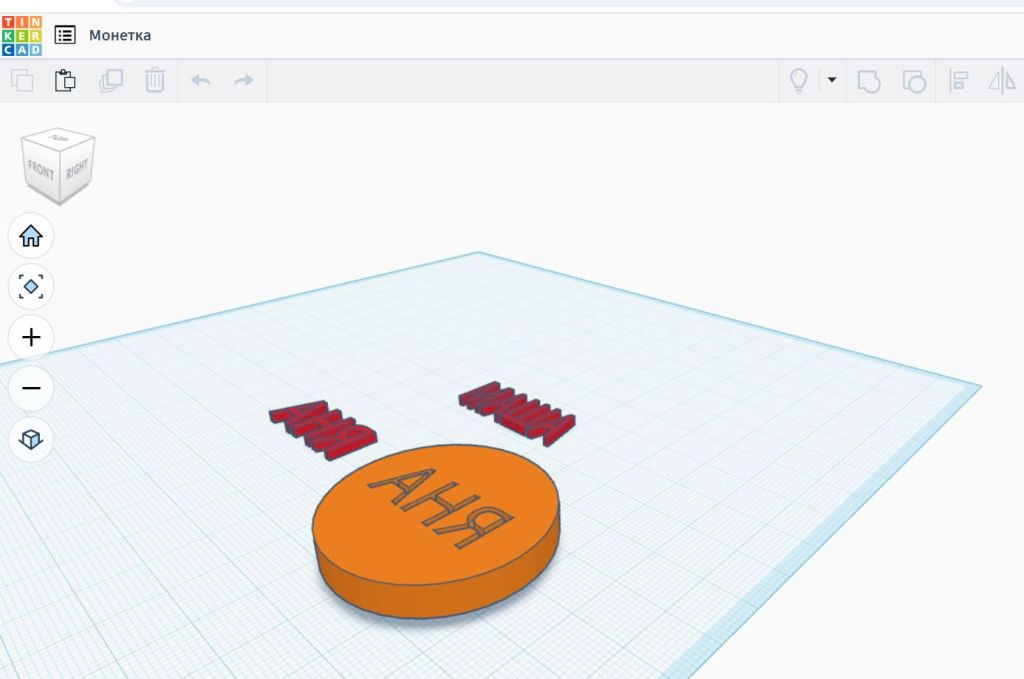1024x679 pixels.
Task: Click the Group shapes icon
Action: pyautogui.click(x=869, y=81)
